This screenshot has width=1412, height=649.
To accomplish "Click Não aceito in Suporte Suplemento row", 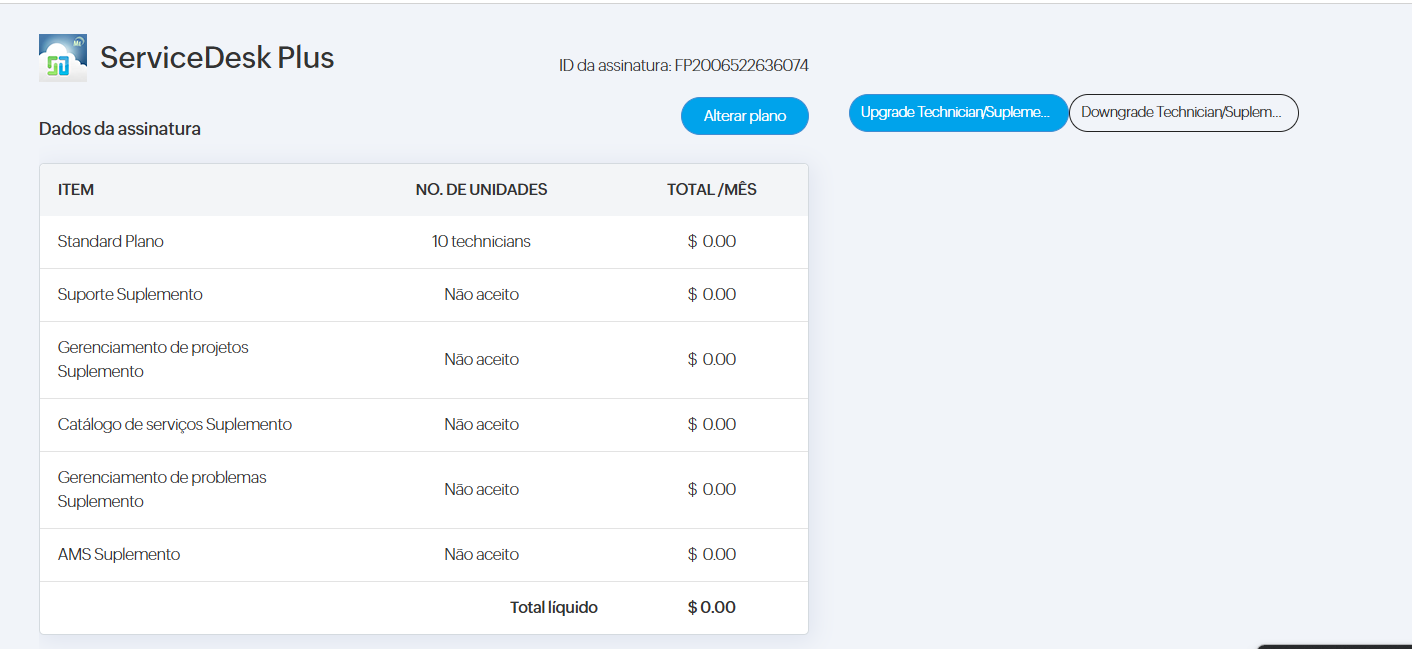I will point(481,295).
